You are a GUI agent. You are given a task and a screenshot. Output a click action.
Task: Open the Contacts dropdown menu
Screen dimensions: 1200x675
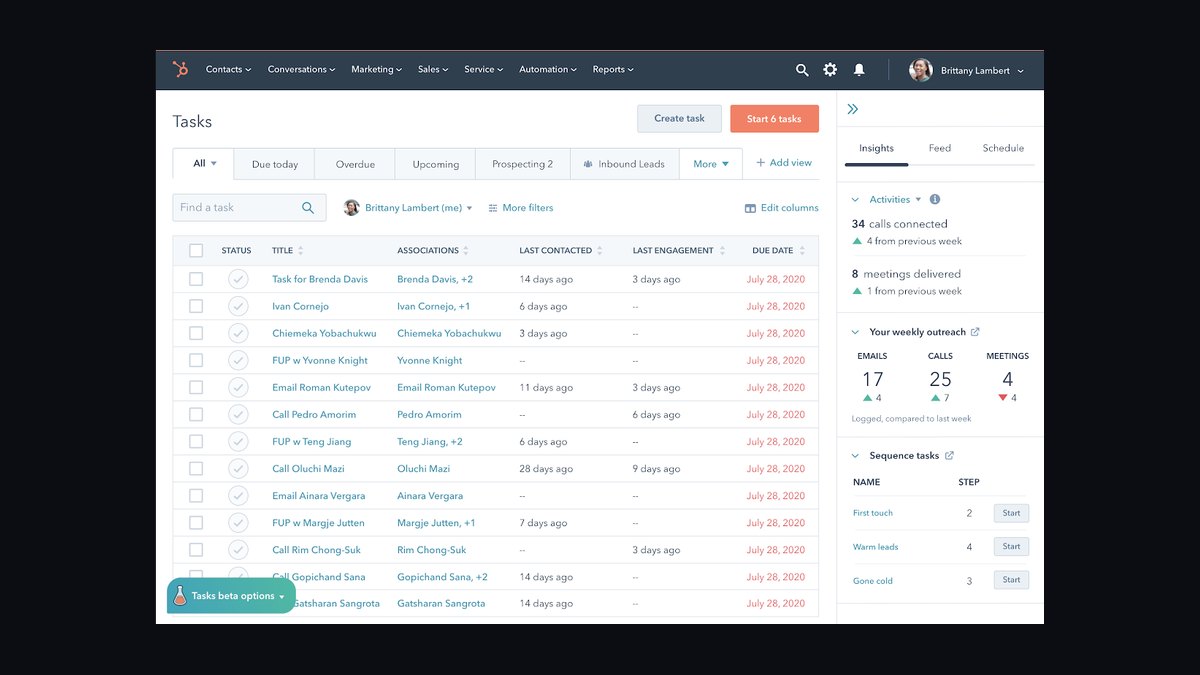pyautogui.click(x=228, y=70)
